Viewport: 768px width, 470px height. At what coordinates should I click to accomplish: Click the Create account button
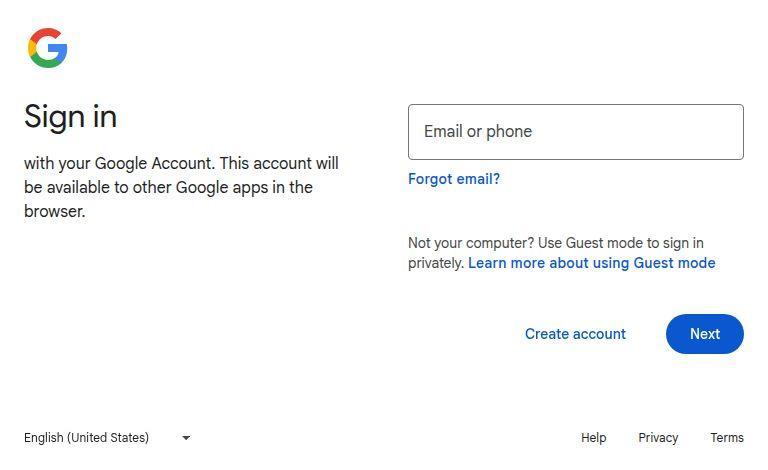575,334
